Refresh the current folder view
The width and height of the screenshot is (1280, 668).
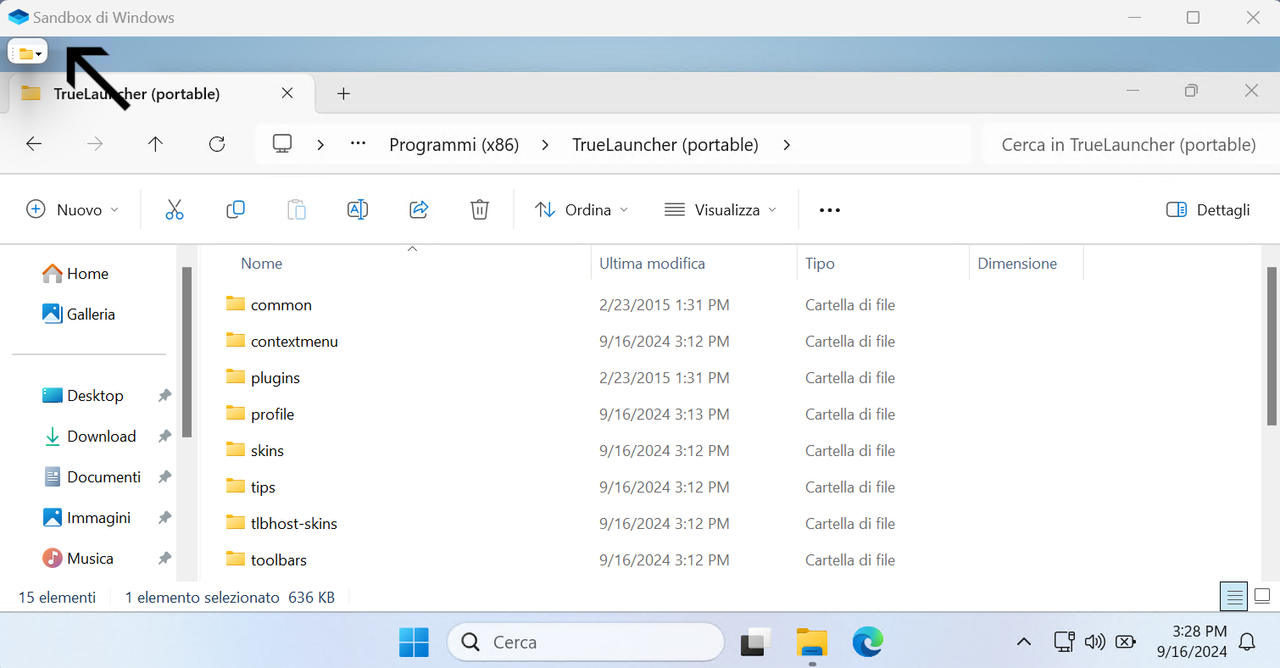pos(217,144)
